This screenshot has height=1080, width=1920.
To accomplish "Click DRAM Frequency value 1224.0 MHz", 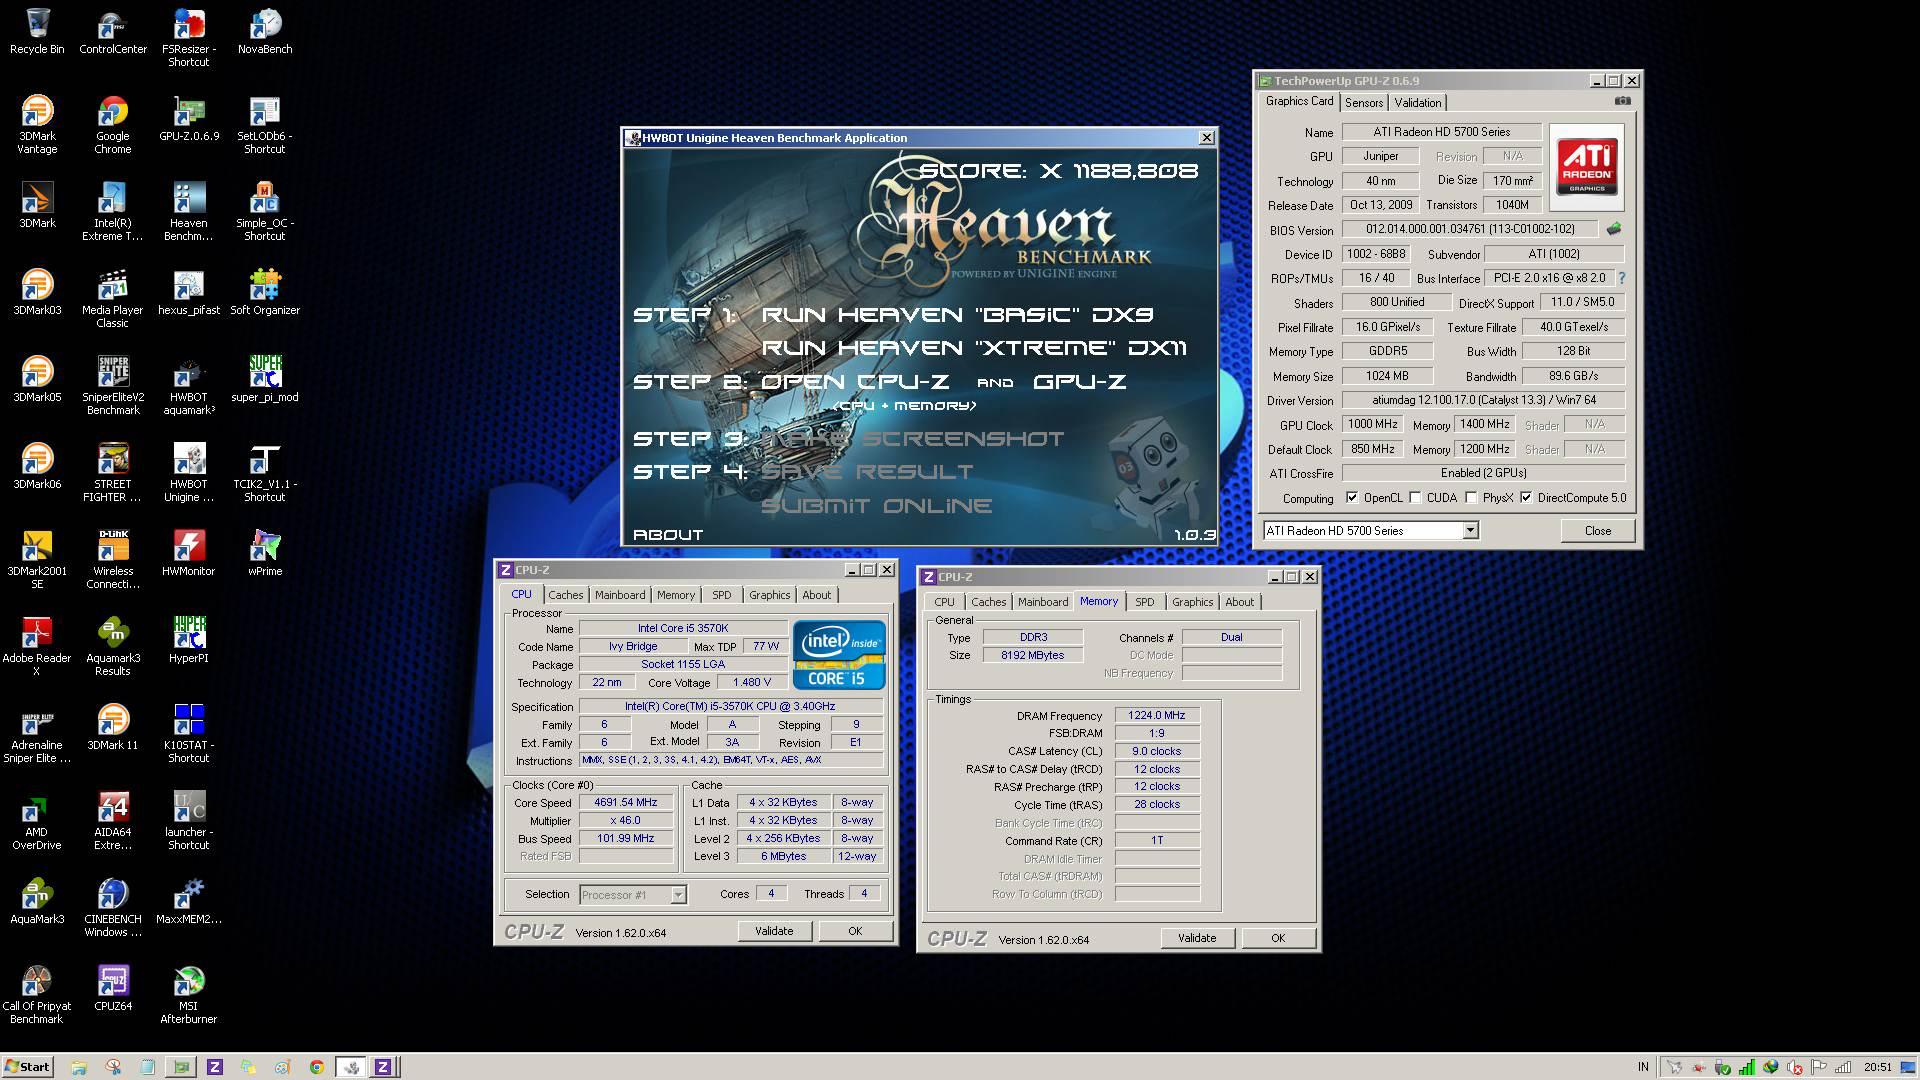I will click(x=1156, y=716).
